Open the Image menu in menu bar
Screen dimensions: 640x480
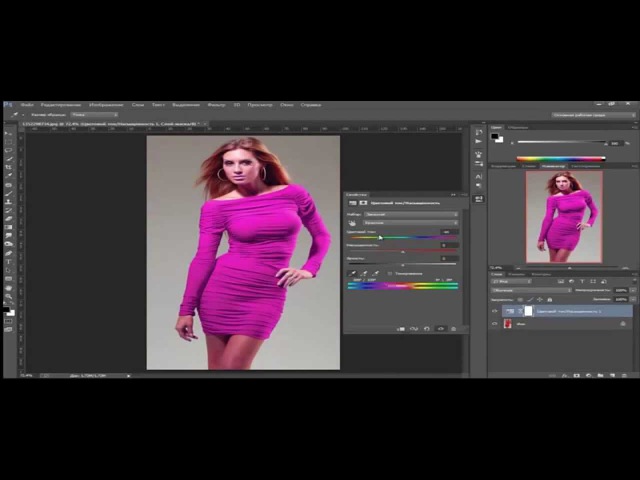coord(105,104)
